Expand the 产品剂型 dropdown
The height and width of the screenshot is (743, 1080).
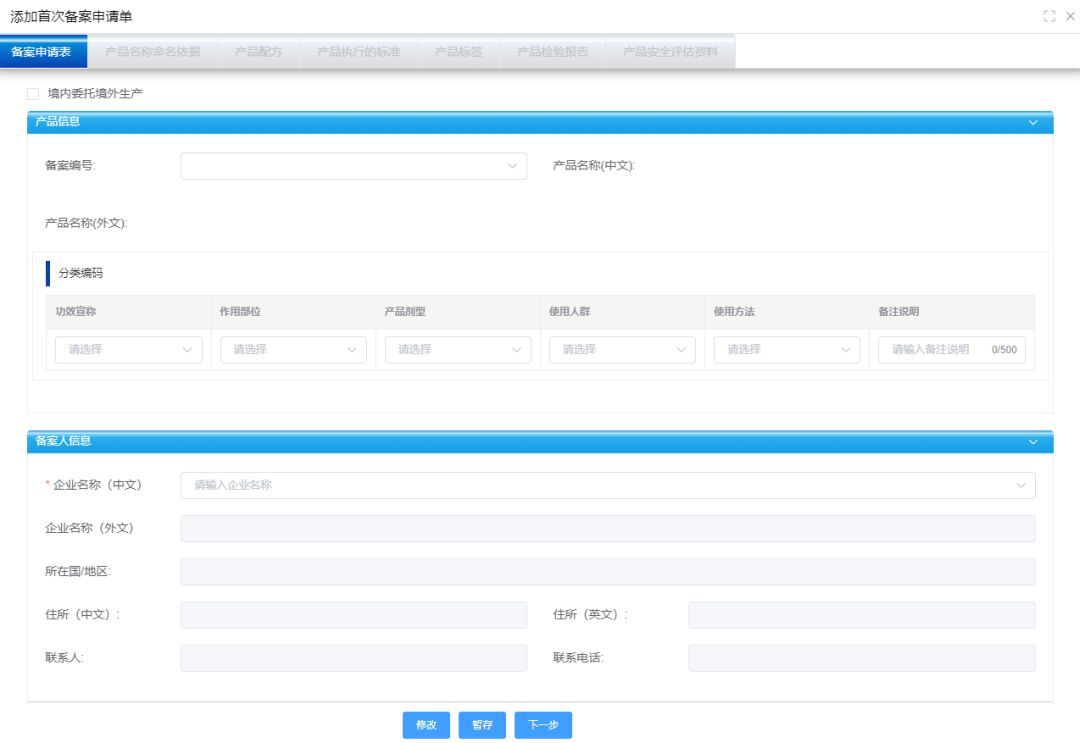point(457,350)
